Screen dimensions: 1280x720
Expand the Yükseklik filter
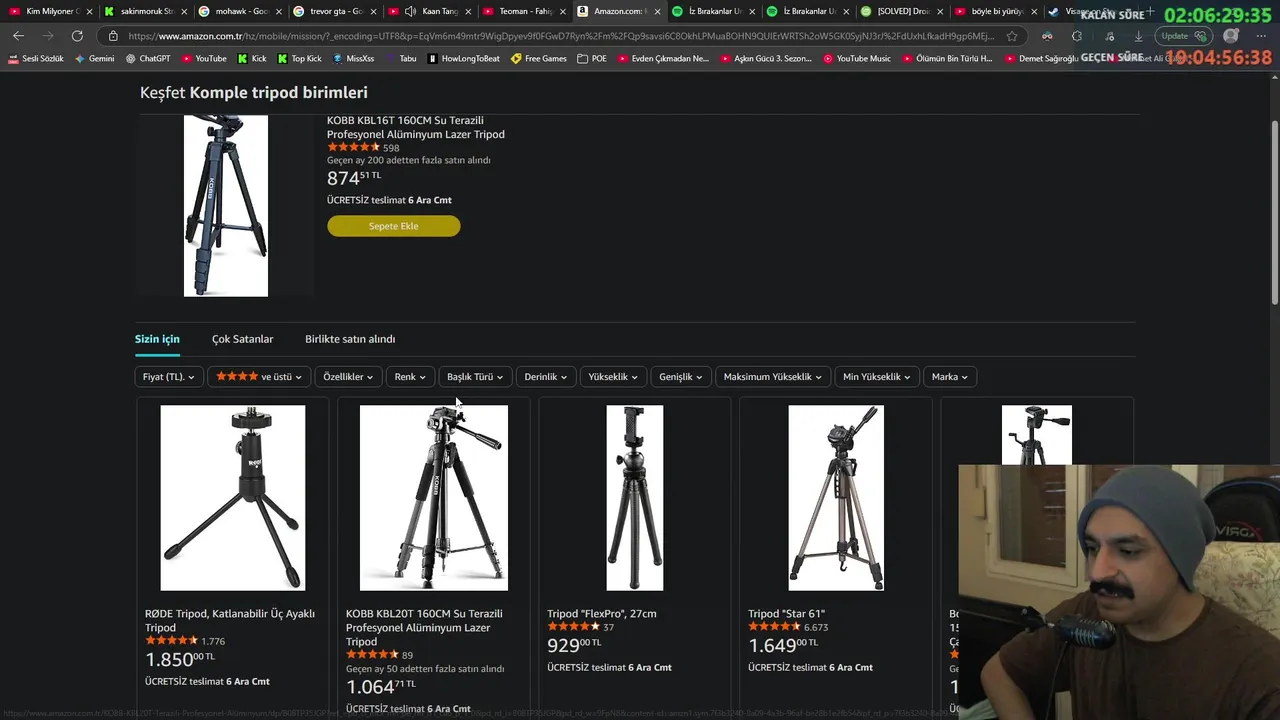point(614,377)
